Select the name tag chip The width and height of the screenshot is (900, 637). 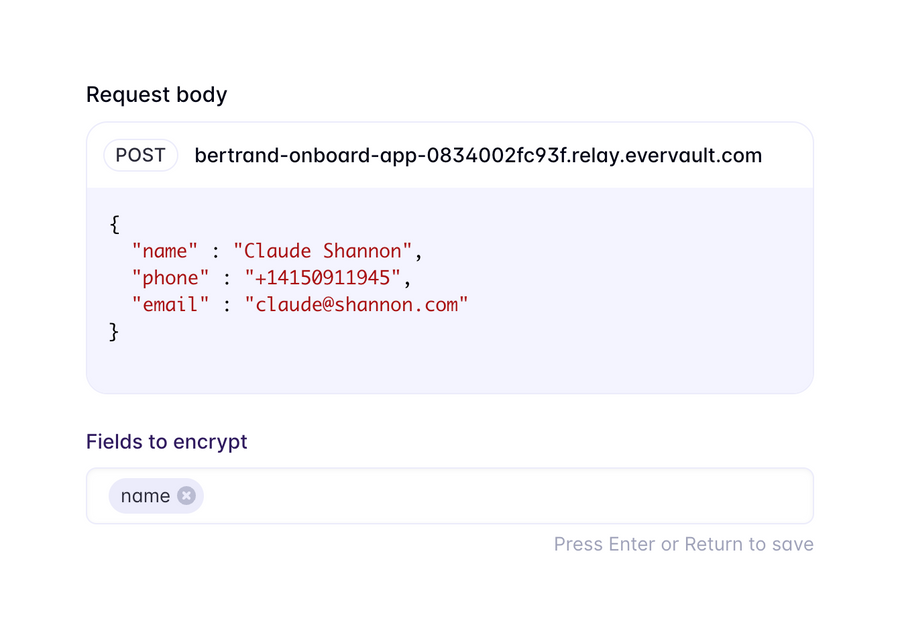pyautogui.click(x=145, y=495)
